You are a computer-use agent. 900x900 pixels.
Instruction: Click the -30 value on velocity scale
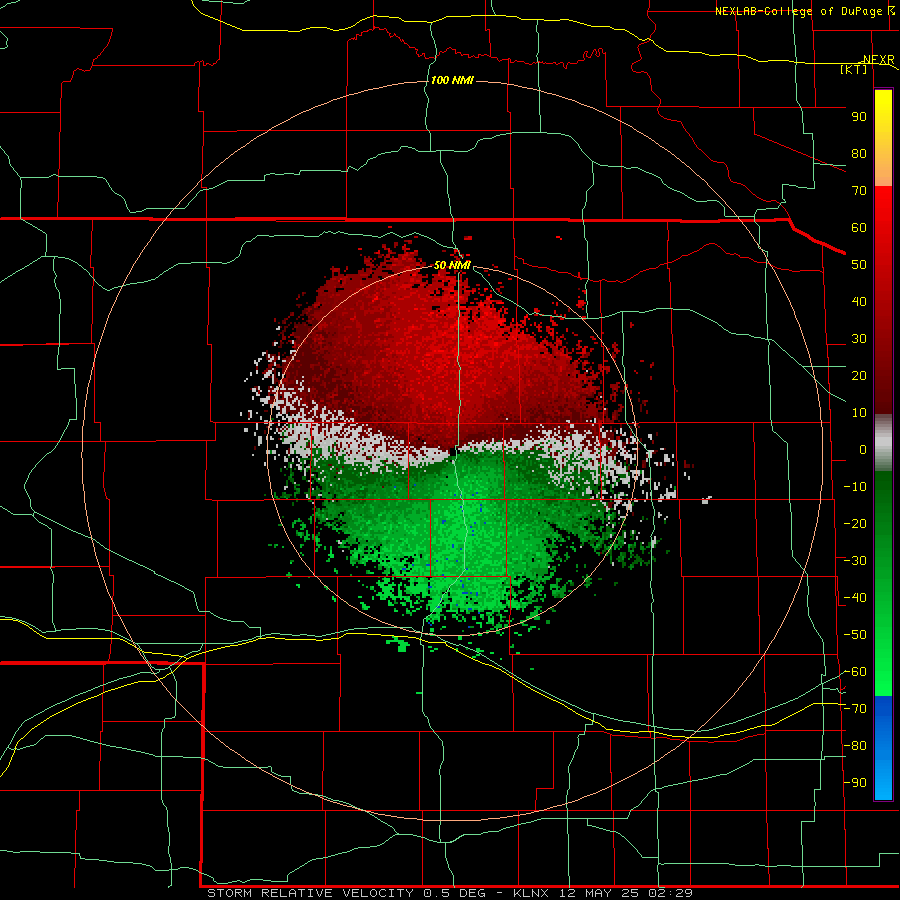tap(855, 561)
